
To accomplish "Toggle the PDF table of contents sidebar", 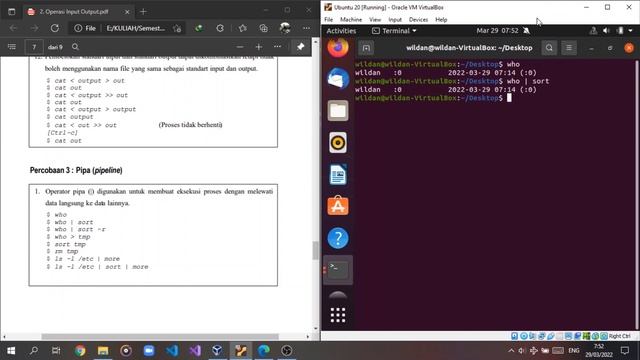I will pos(12,47).
